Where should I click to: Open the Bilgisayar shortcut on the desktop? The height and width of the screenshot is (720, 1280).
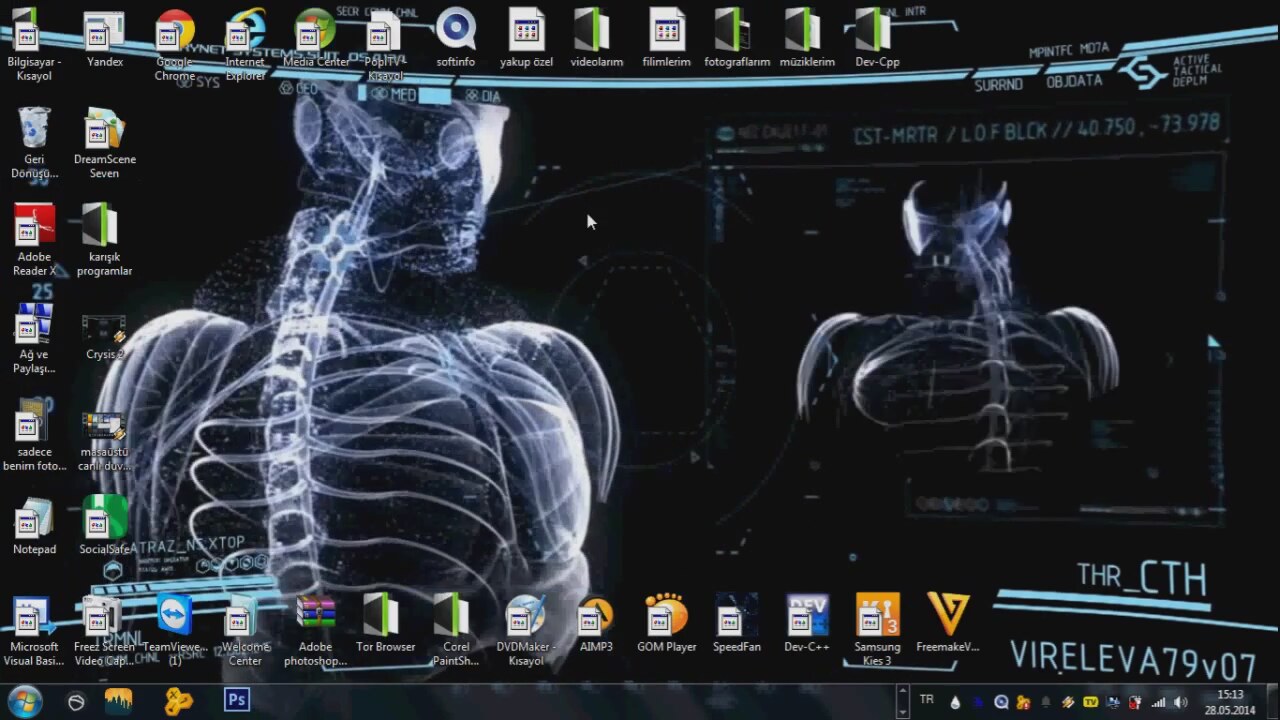tap(34, 45)
